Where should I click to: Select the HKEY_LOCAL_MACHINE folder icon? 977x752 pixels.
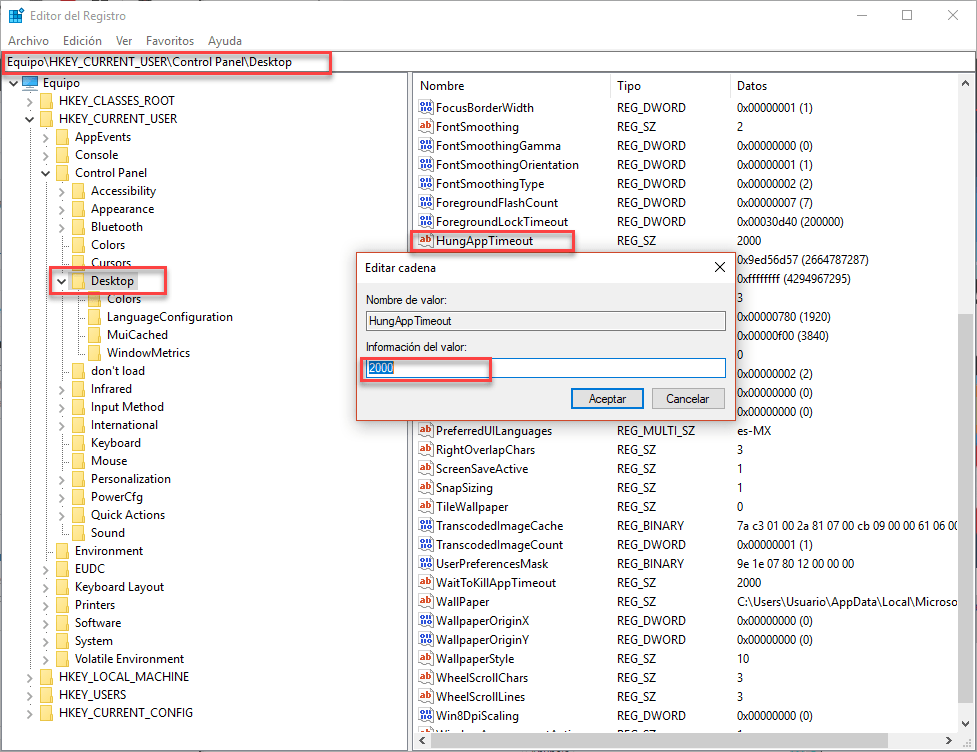46,677
